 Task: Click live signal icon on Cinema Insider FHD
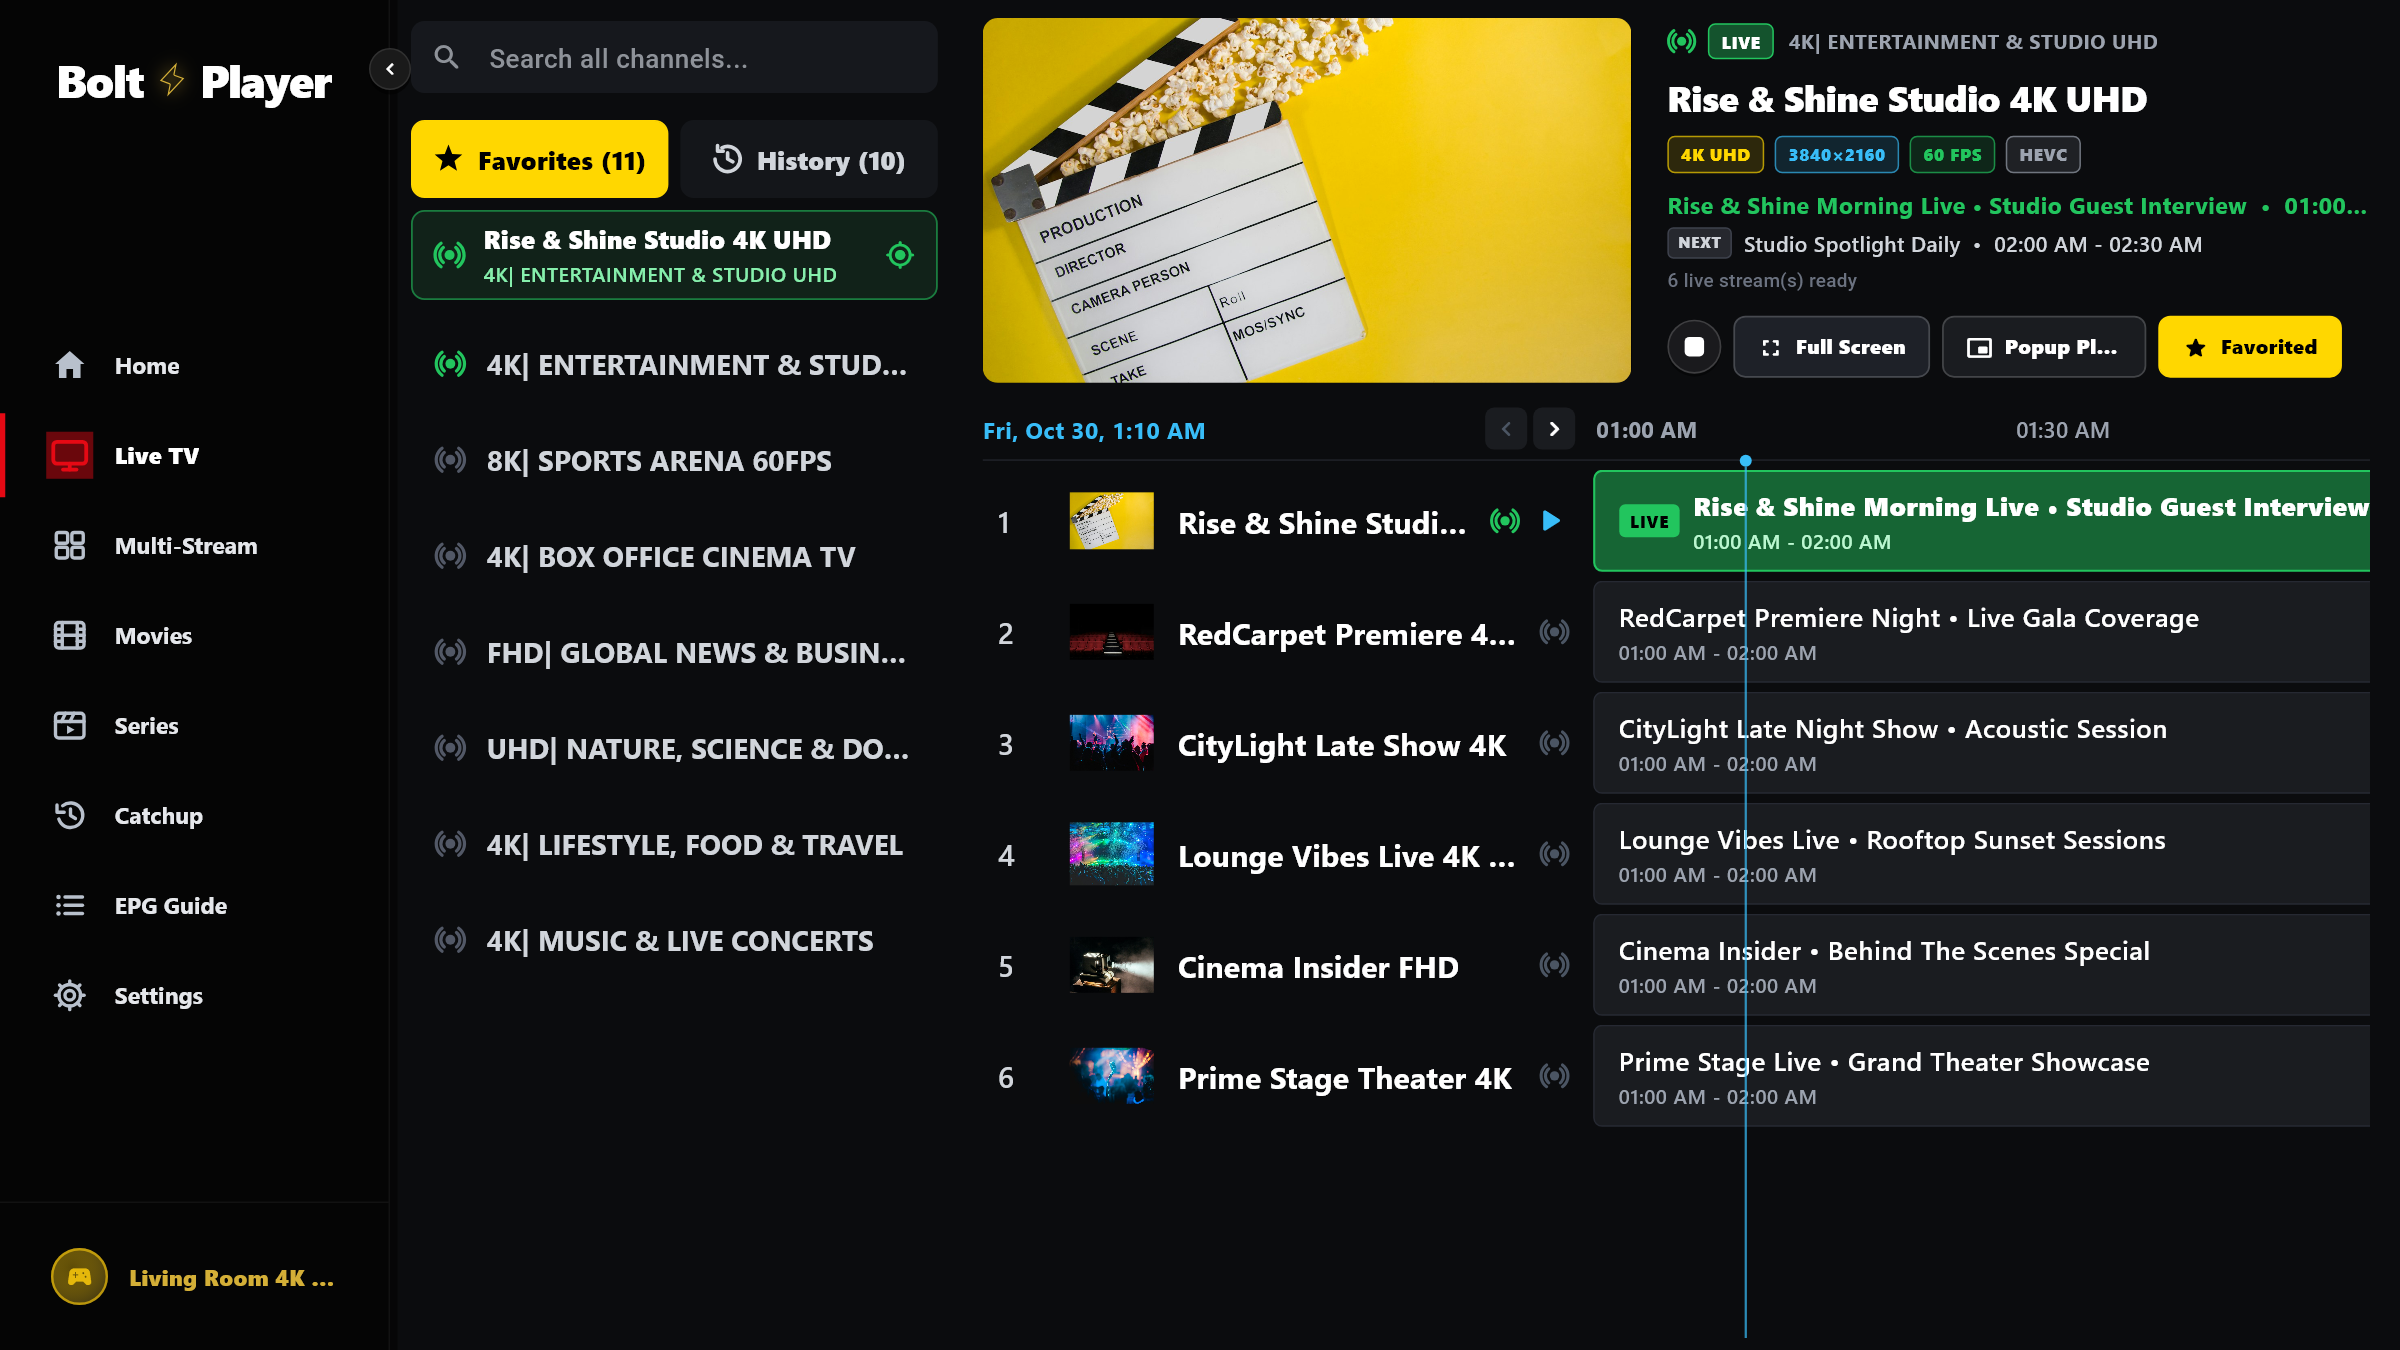pos(1554,965)
